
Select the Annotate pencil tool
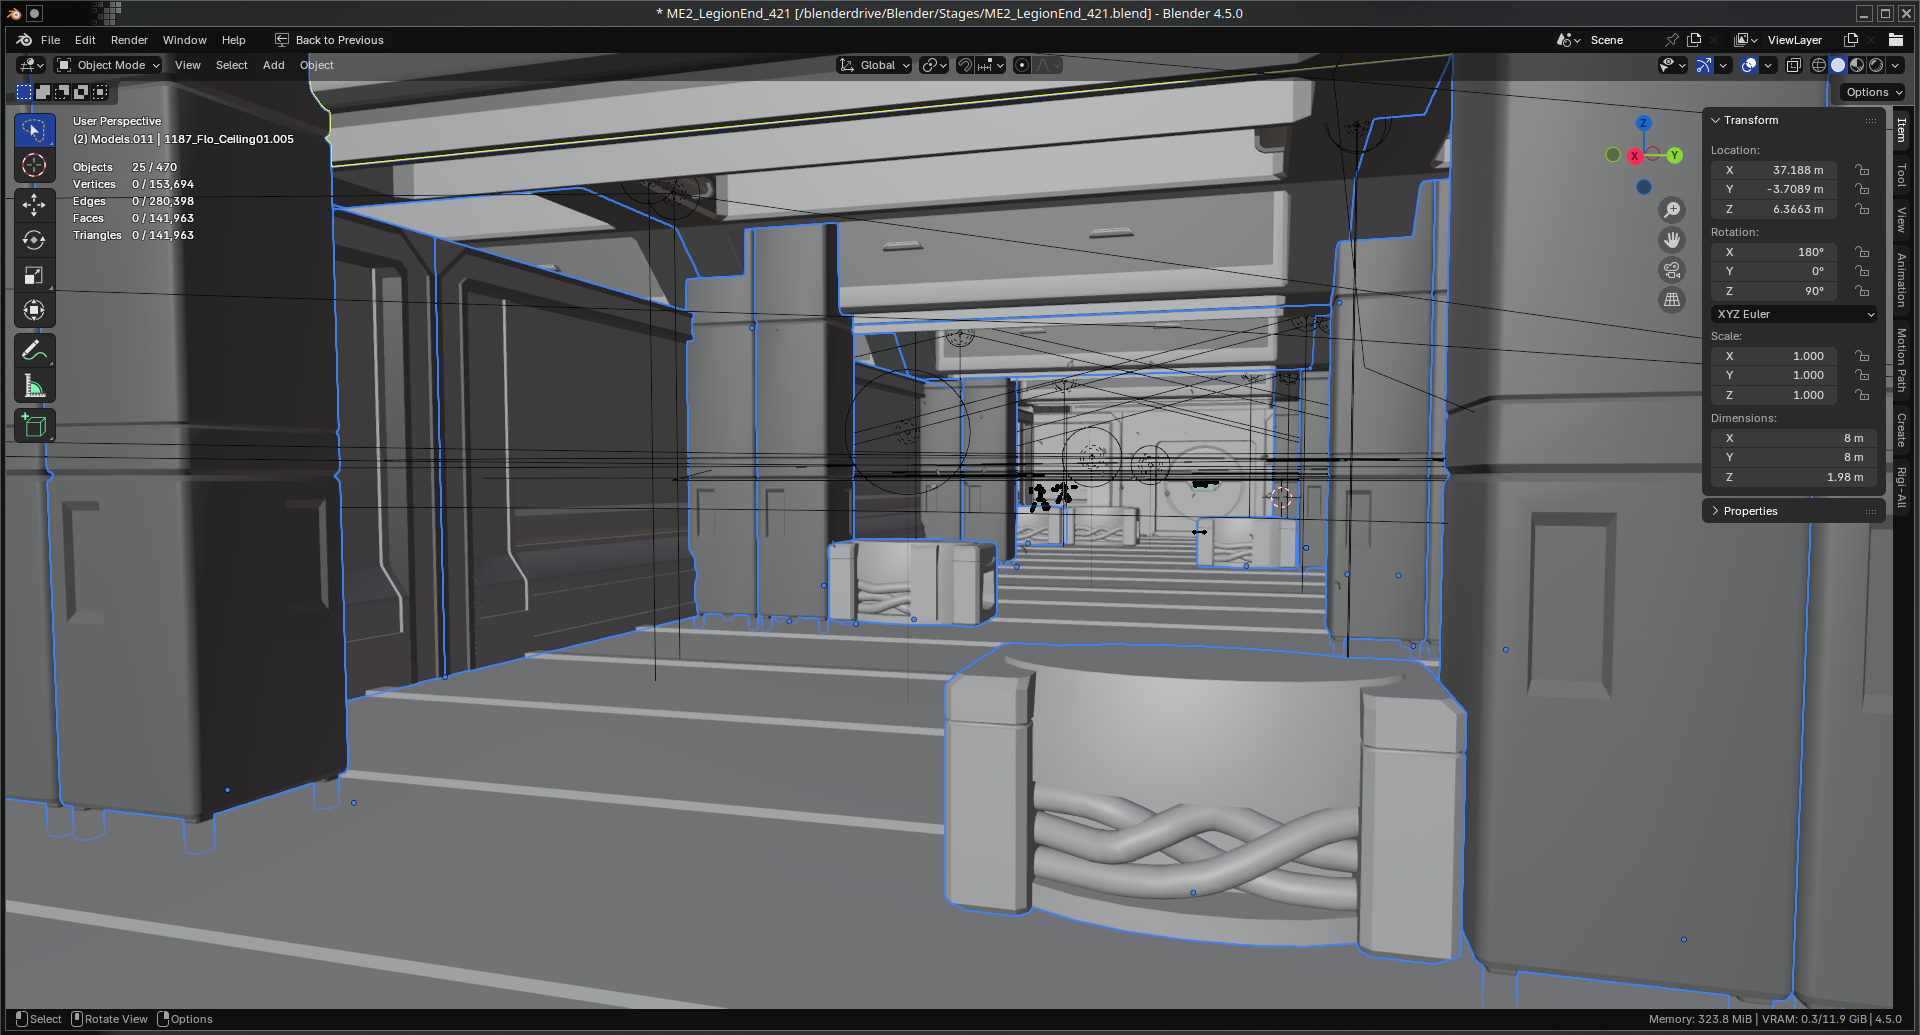pos(34,351)
